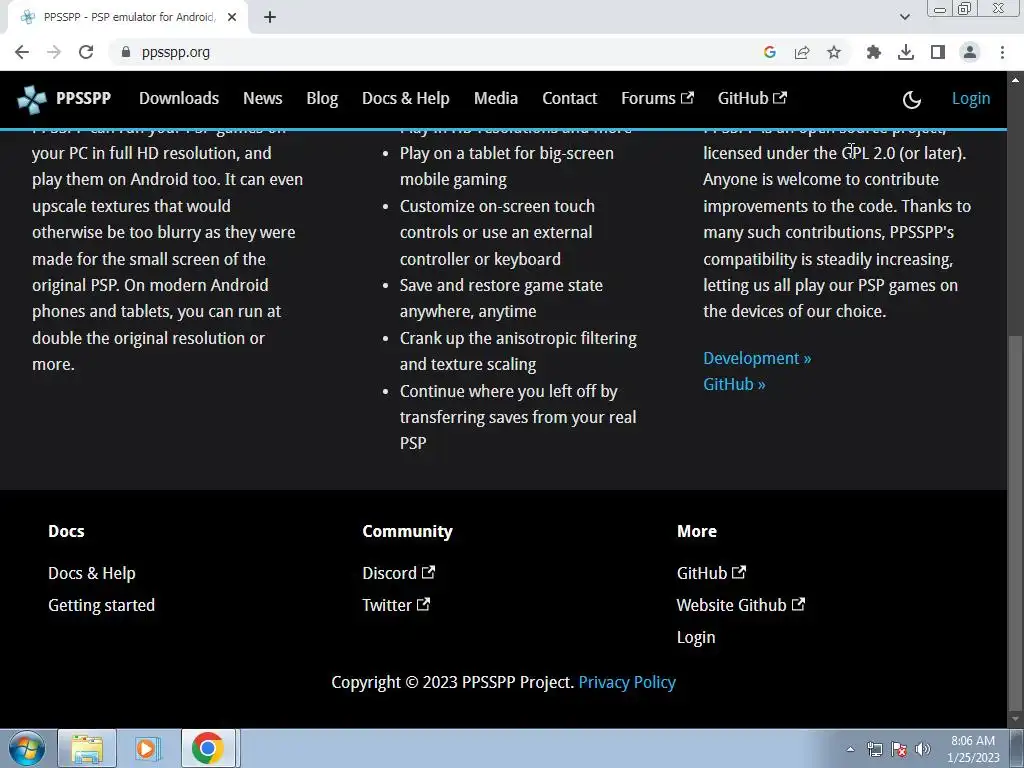Open the volume speaker tray icon
The height and width of the screenshot is (768, 1024).
coord(923,749)
